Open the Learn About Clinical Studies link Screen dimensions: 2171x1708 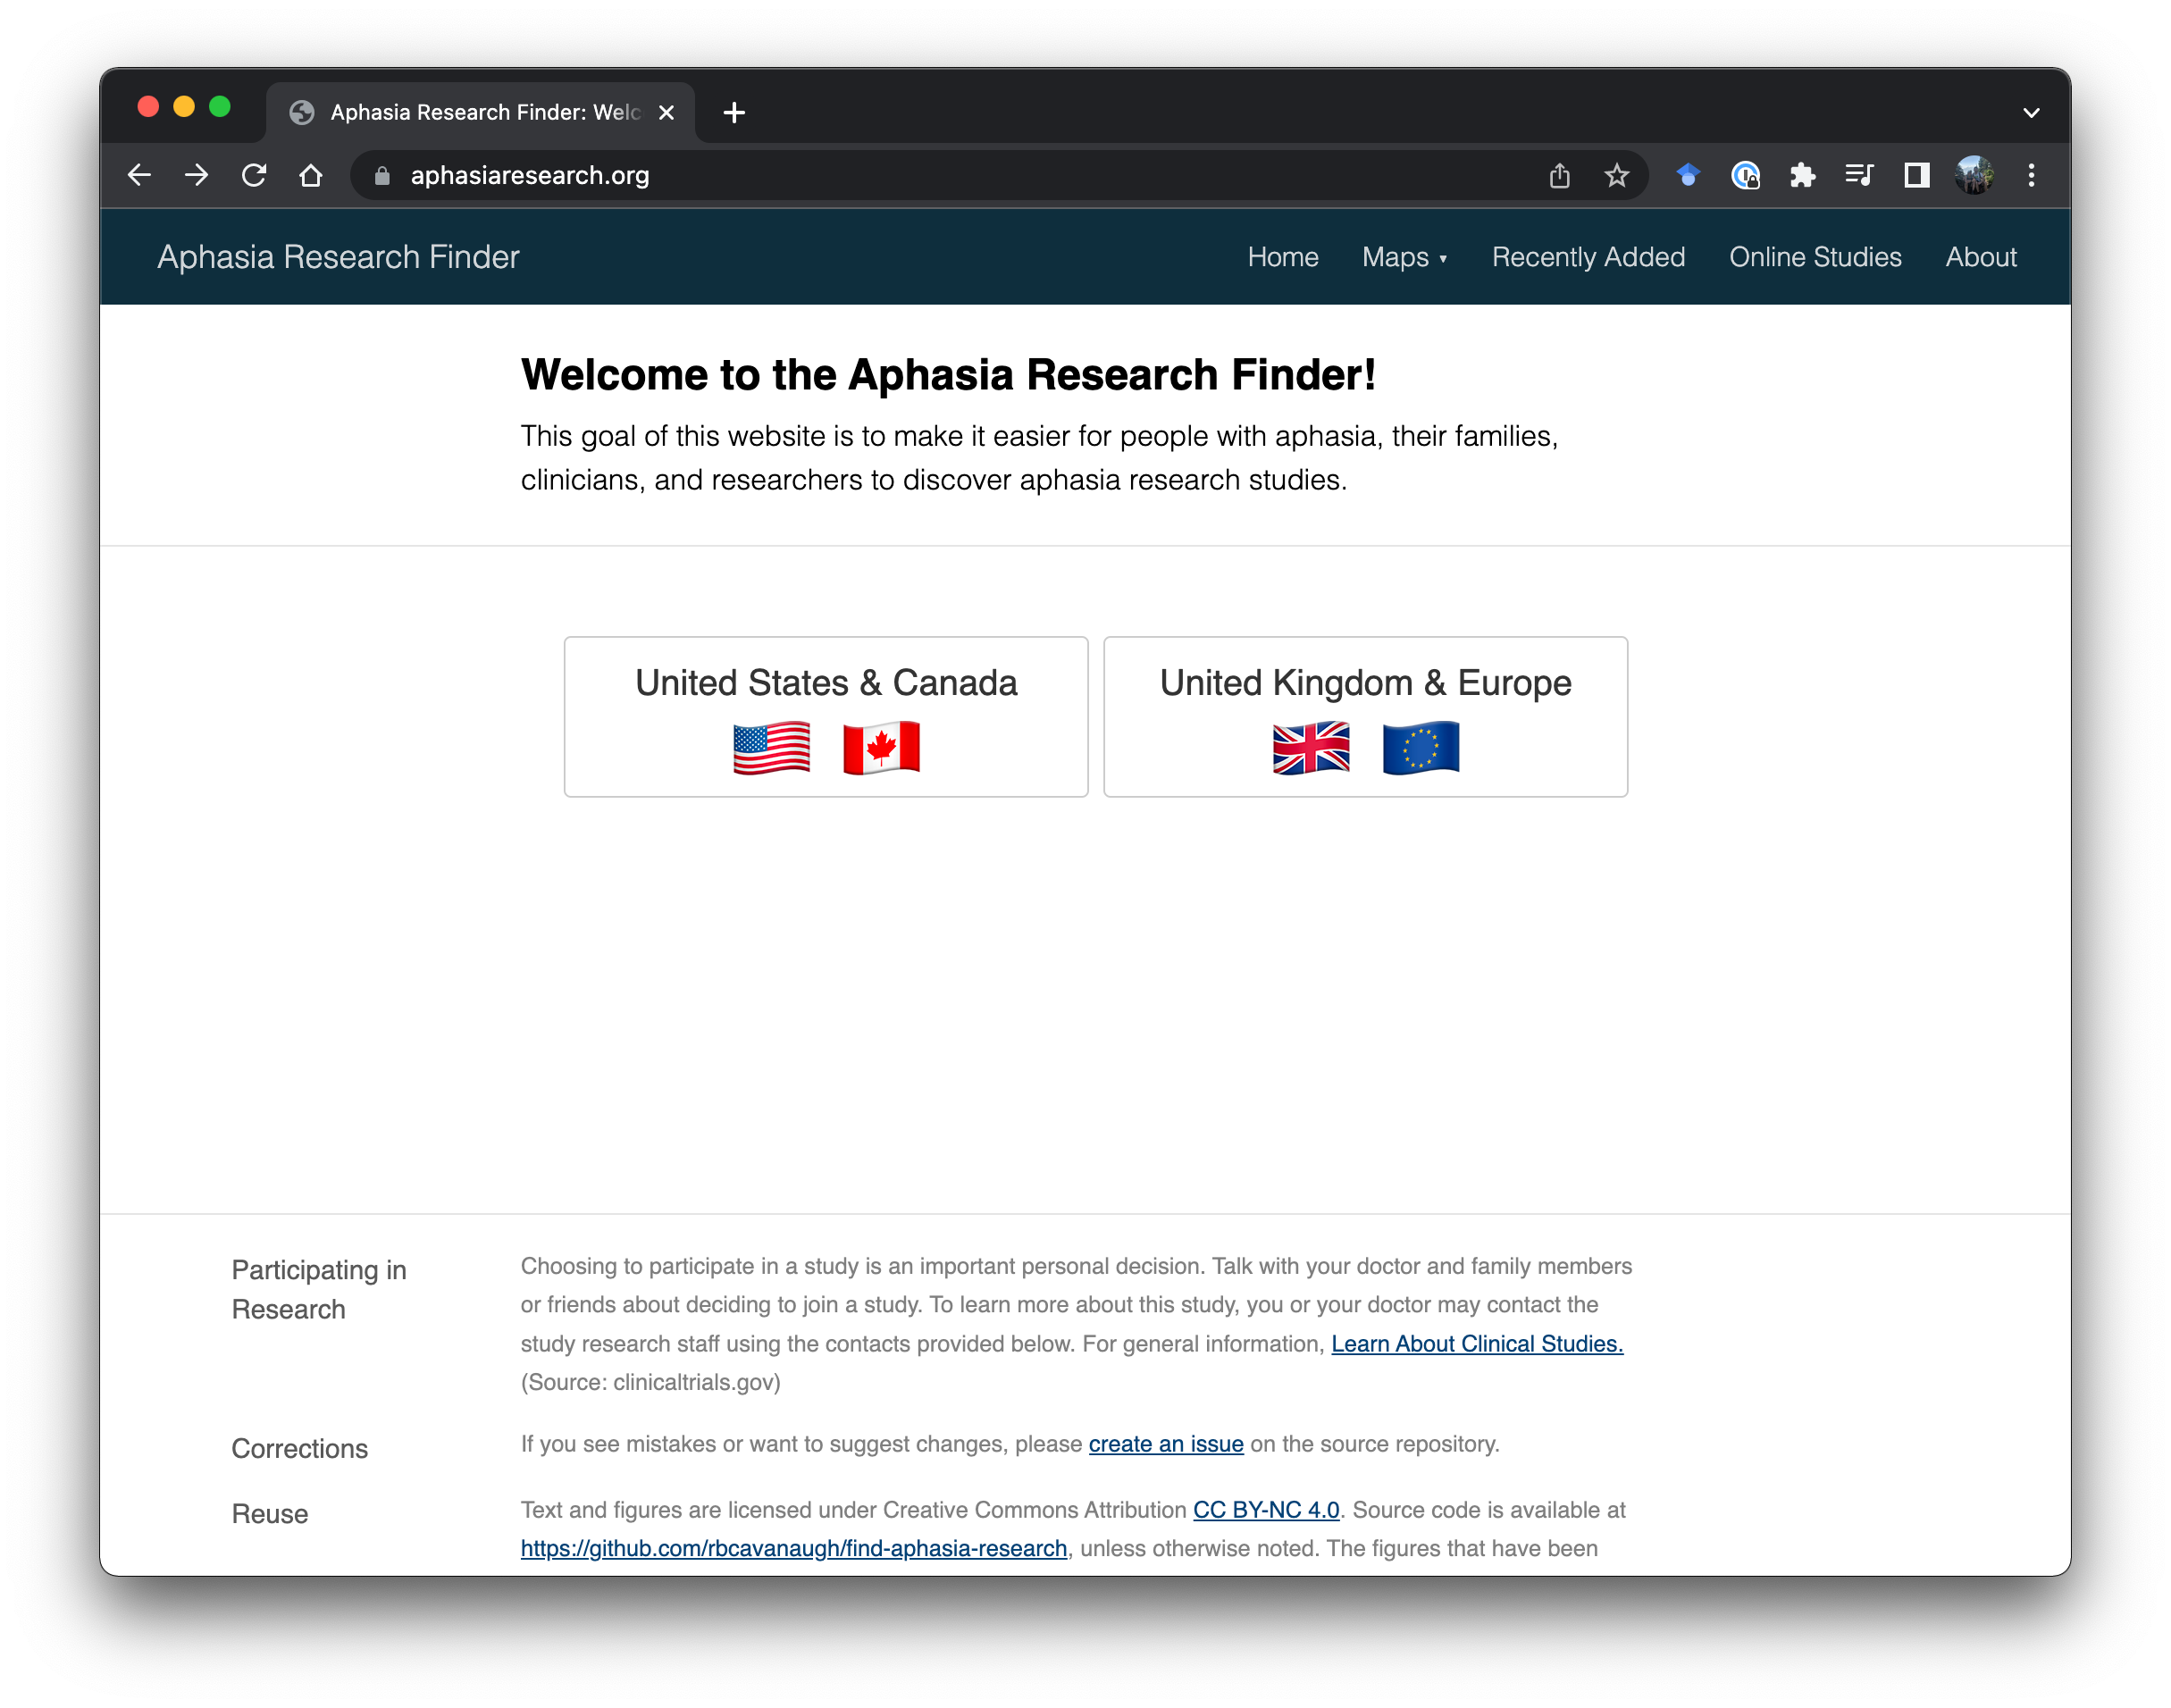(x=1477, y=1343)
